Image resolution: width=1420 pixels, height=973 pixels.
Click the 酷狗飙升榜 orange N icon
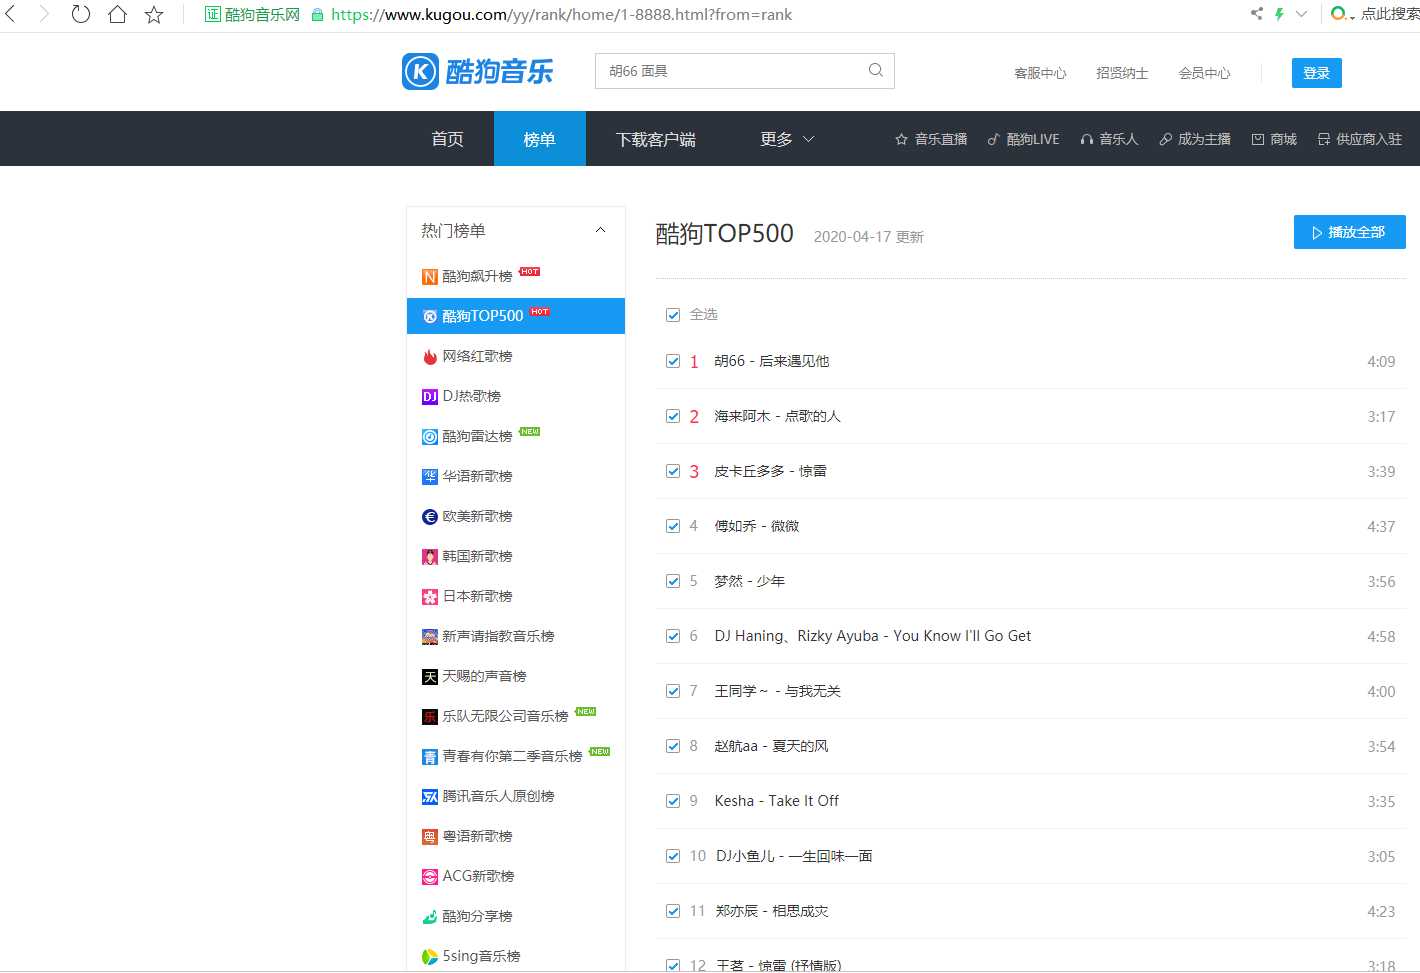point(430,277)
